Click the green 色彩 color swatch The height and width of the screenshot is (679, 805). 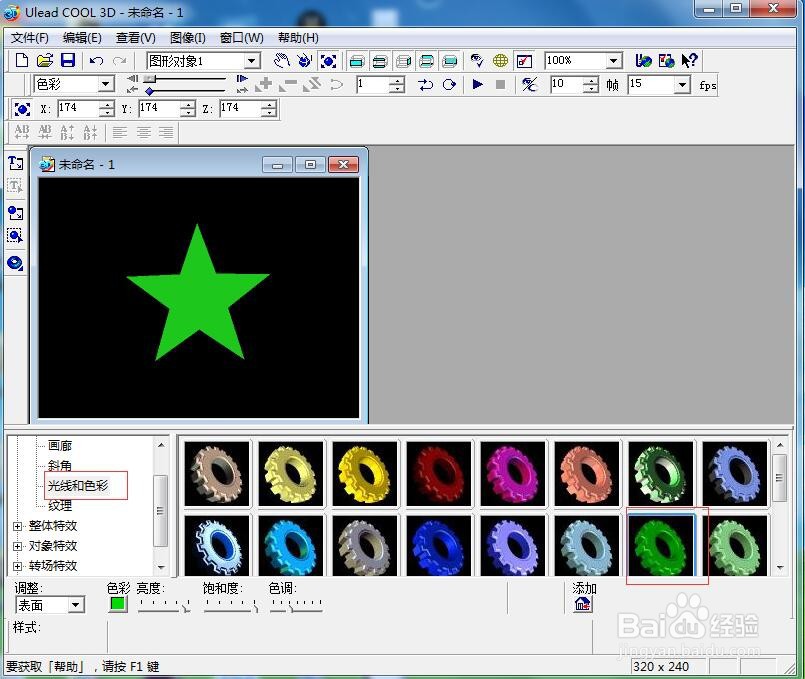(x=118, y=604)
